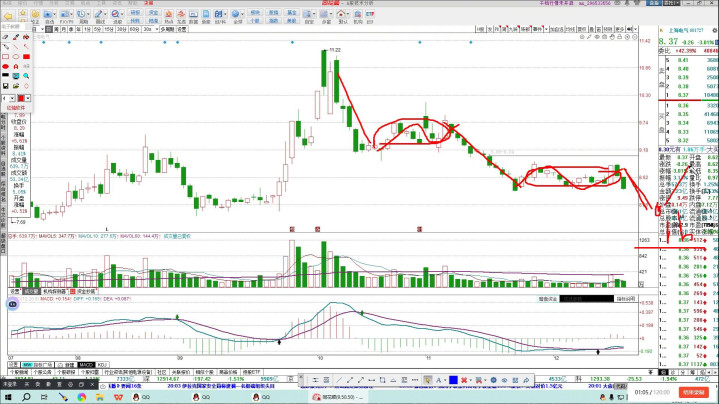This screenshot has width=719, height=404.
Task: Select the hollow ellipse shape tool
Action: pyautogui.click(x=16, y=57)
